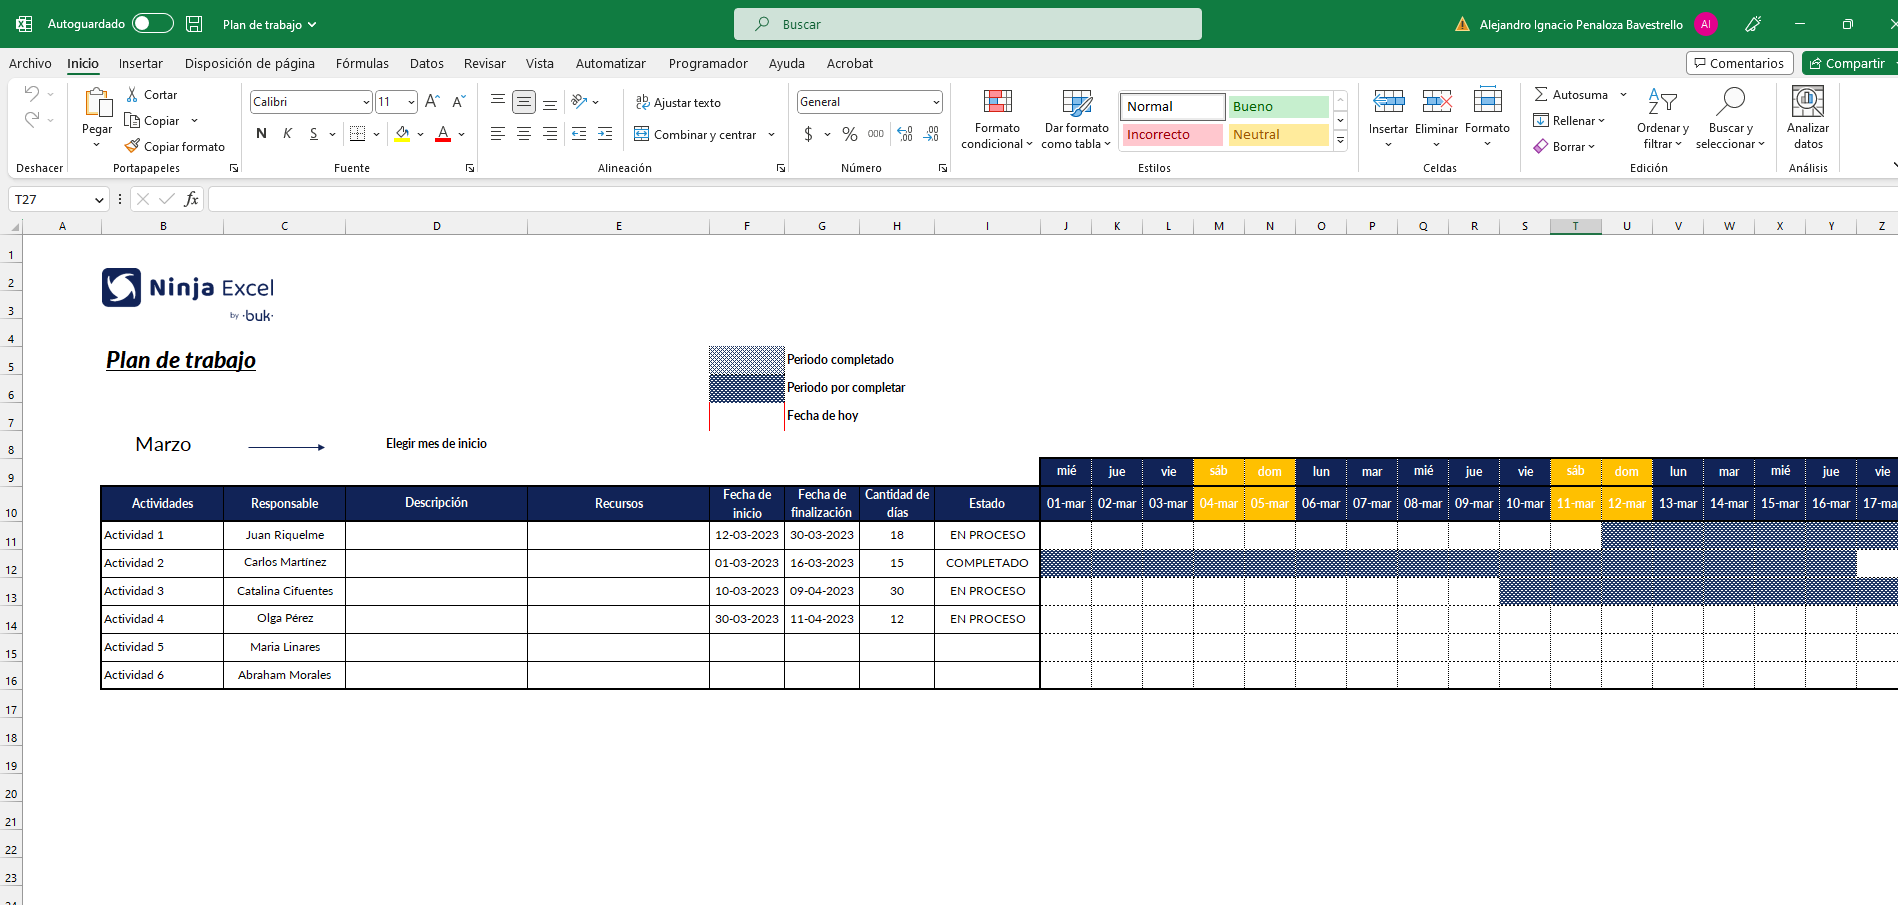Viewport: 1898px width, 905px height.
Task: Open the General number format dropdown
Action: click(x=868, y=101)
